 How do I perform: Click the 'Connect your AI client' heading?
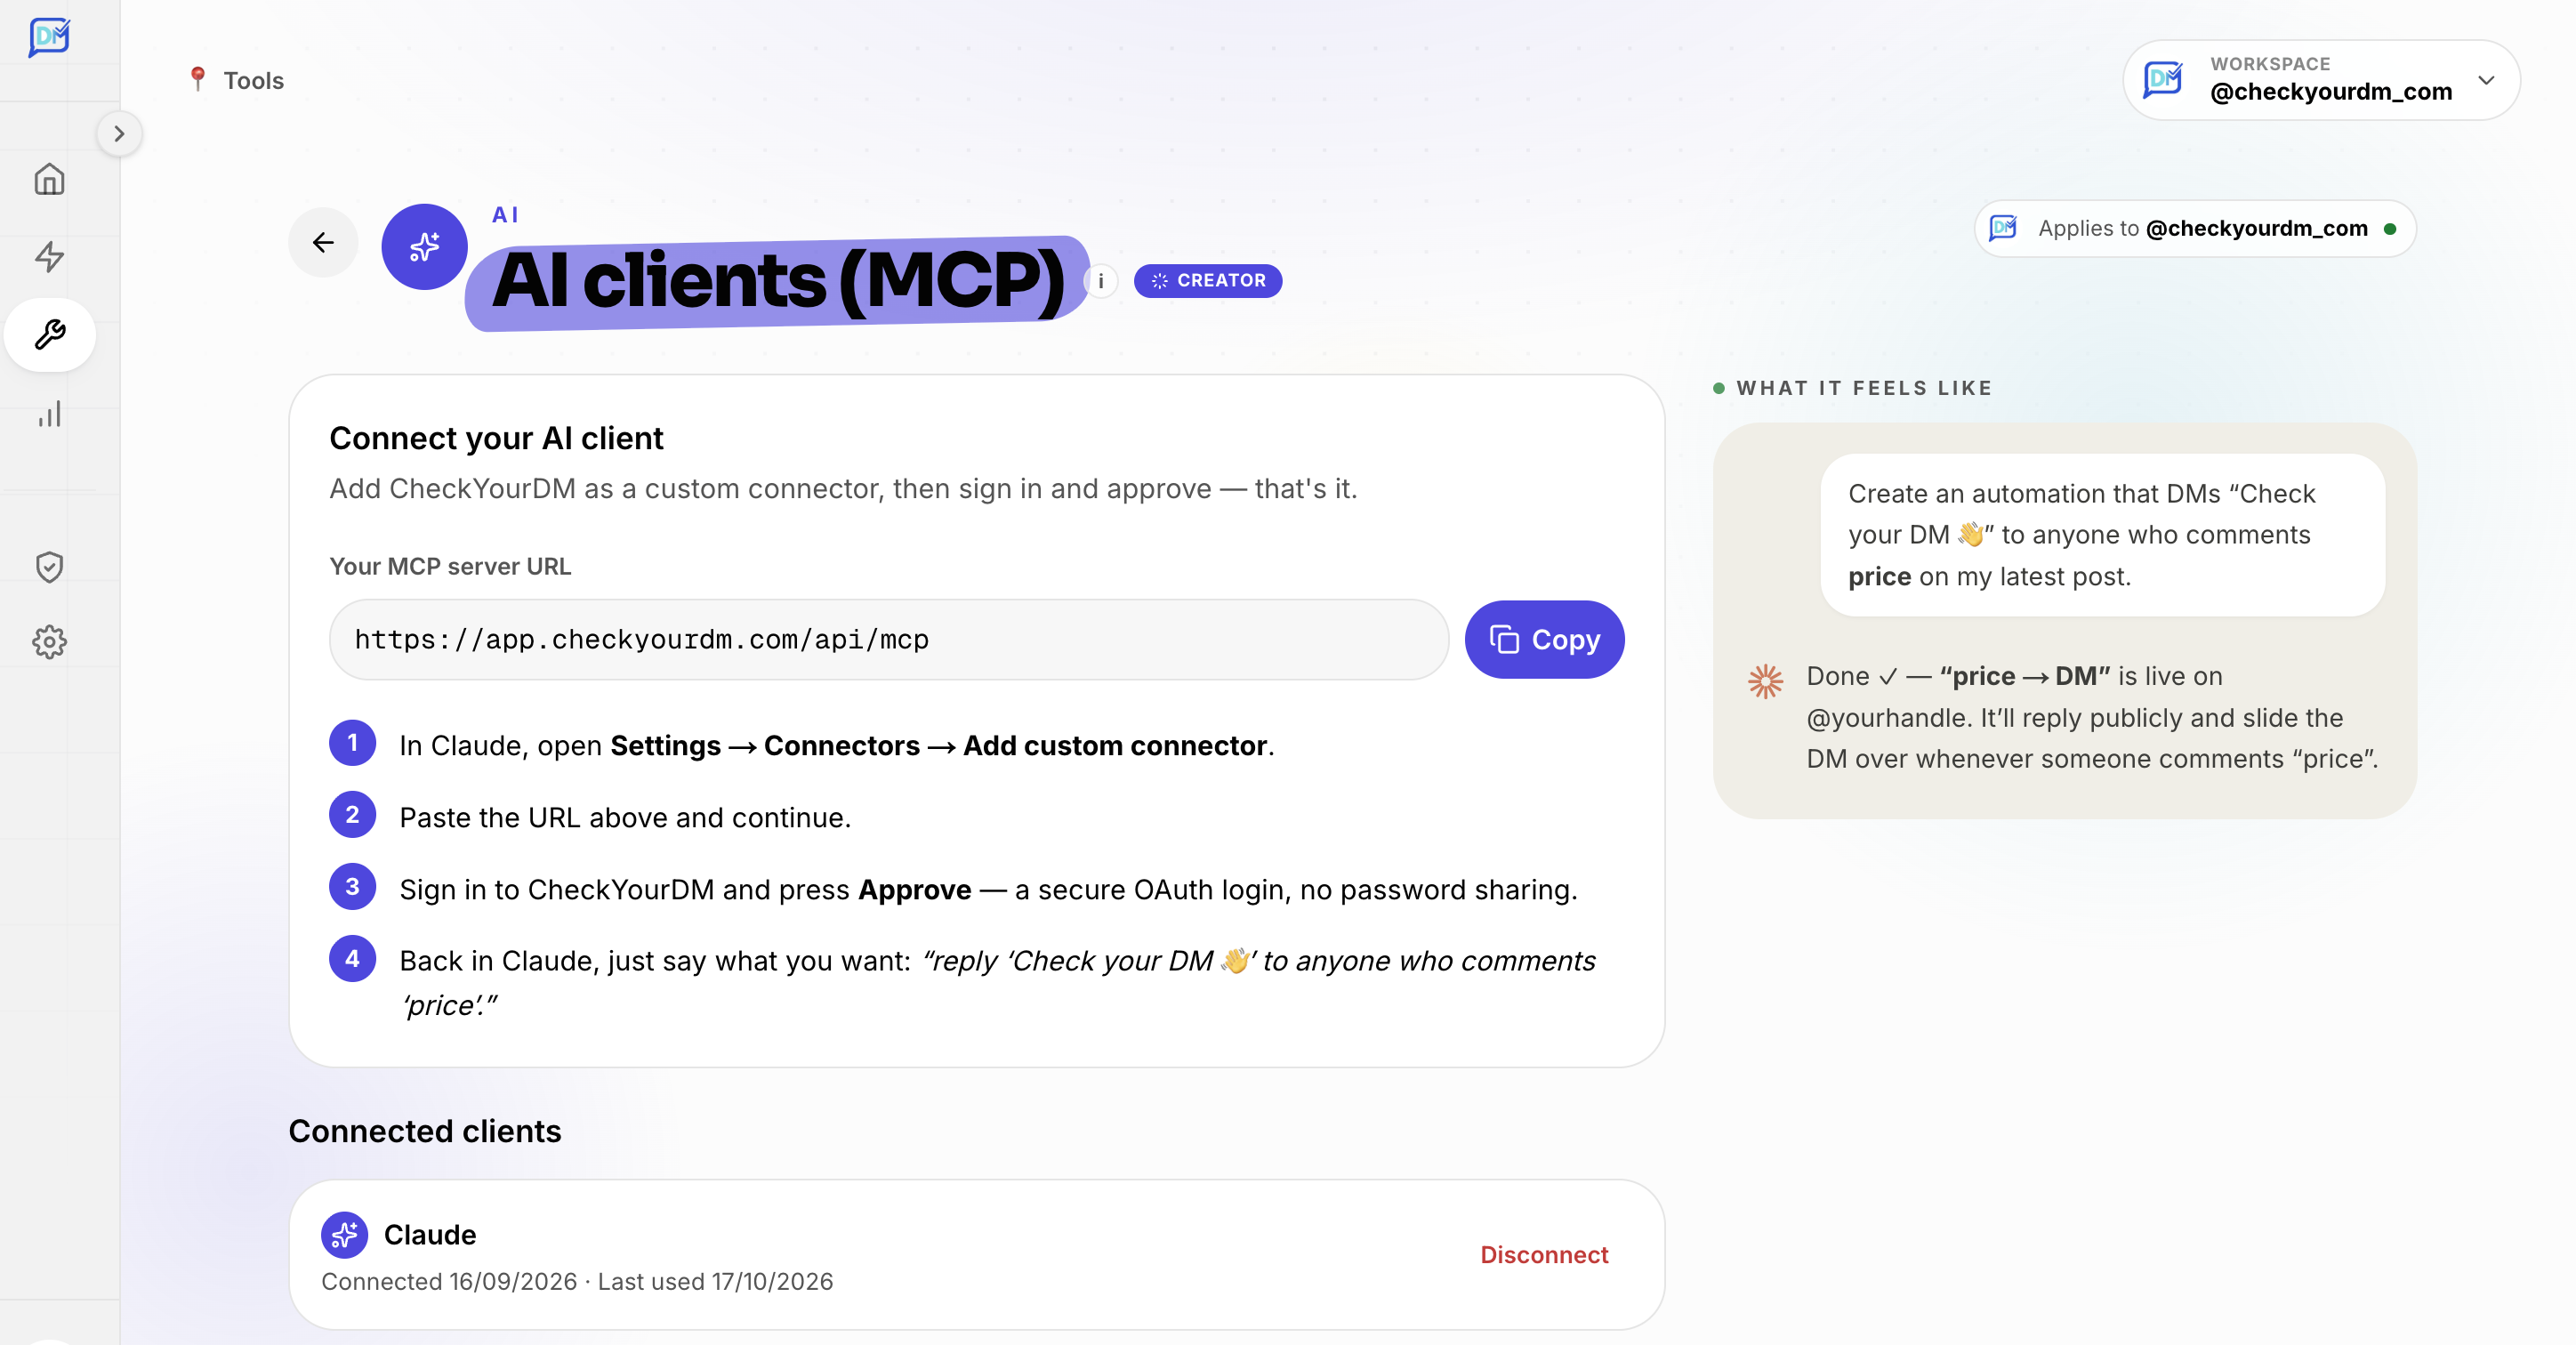tap(496, 439)
